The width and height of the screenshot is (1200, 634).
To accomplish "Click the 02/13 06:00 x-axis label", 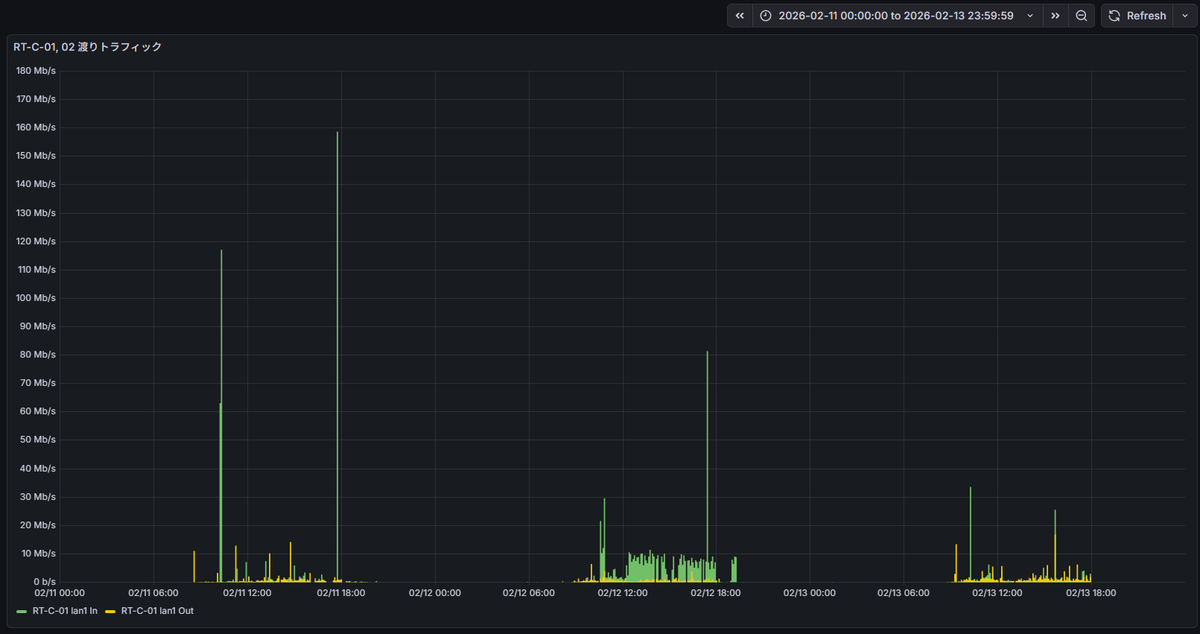I will click(904, 593).
